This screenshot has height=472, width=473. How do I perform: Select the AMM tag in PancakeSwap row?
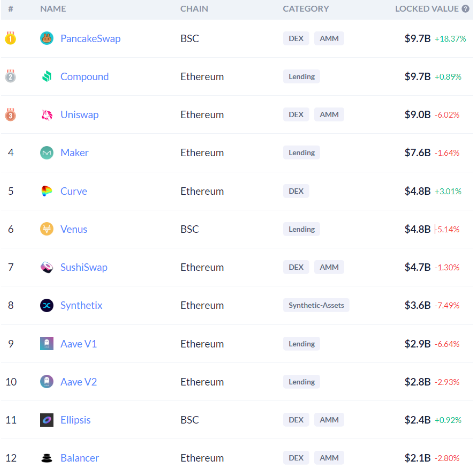[x=329, y=38]
